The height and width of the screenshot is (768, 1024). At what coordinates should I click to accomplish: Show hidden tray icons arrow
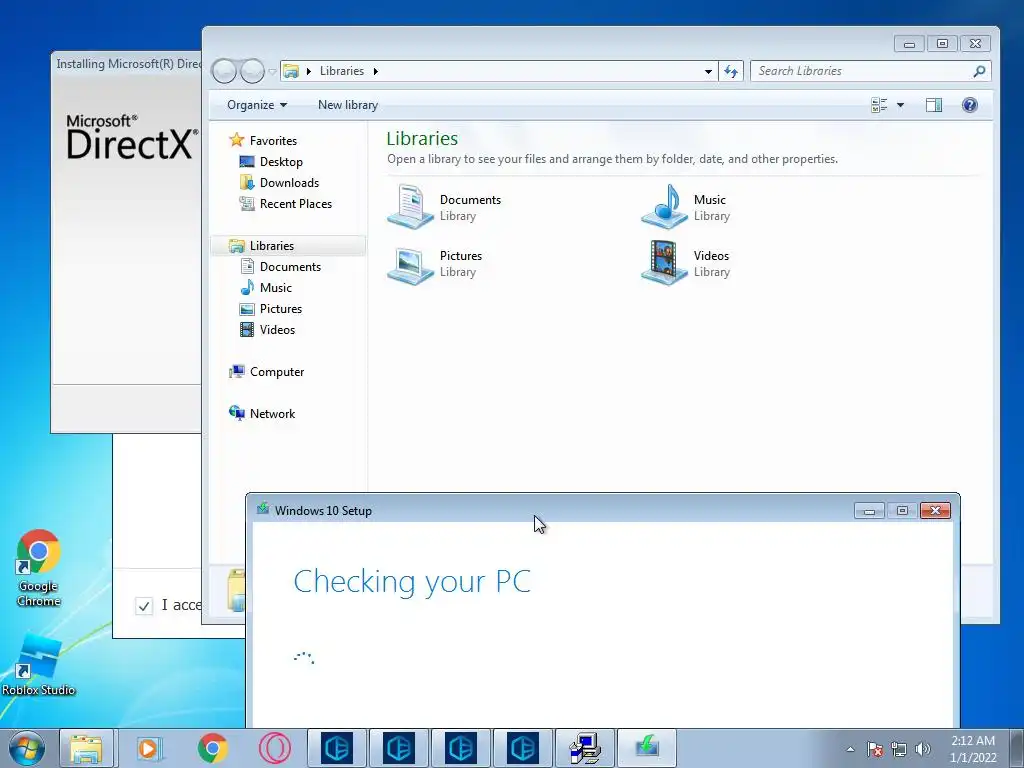click(x=850, y=749)
